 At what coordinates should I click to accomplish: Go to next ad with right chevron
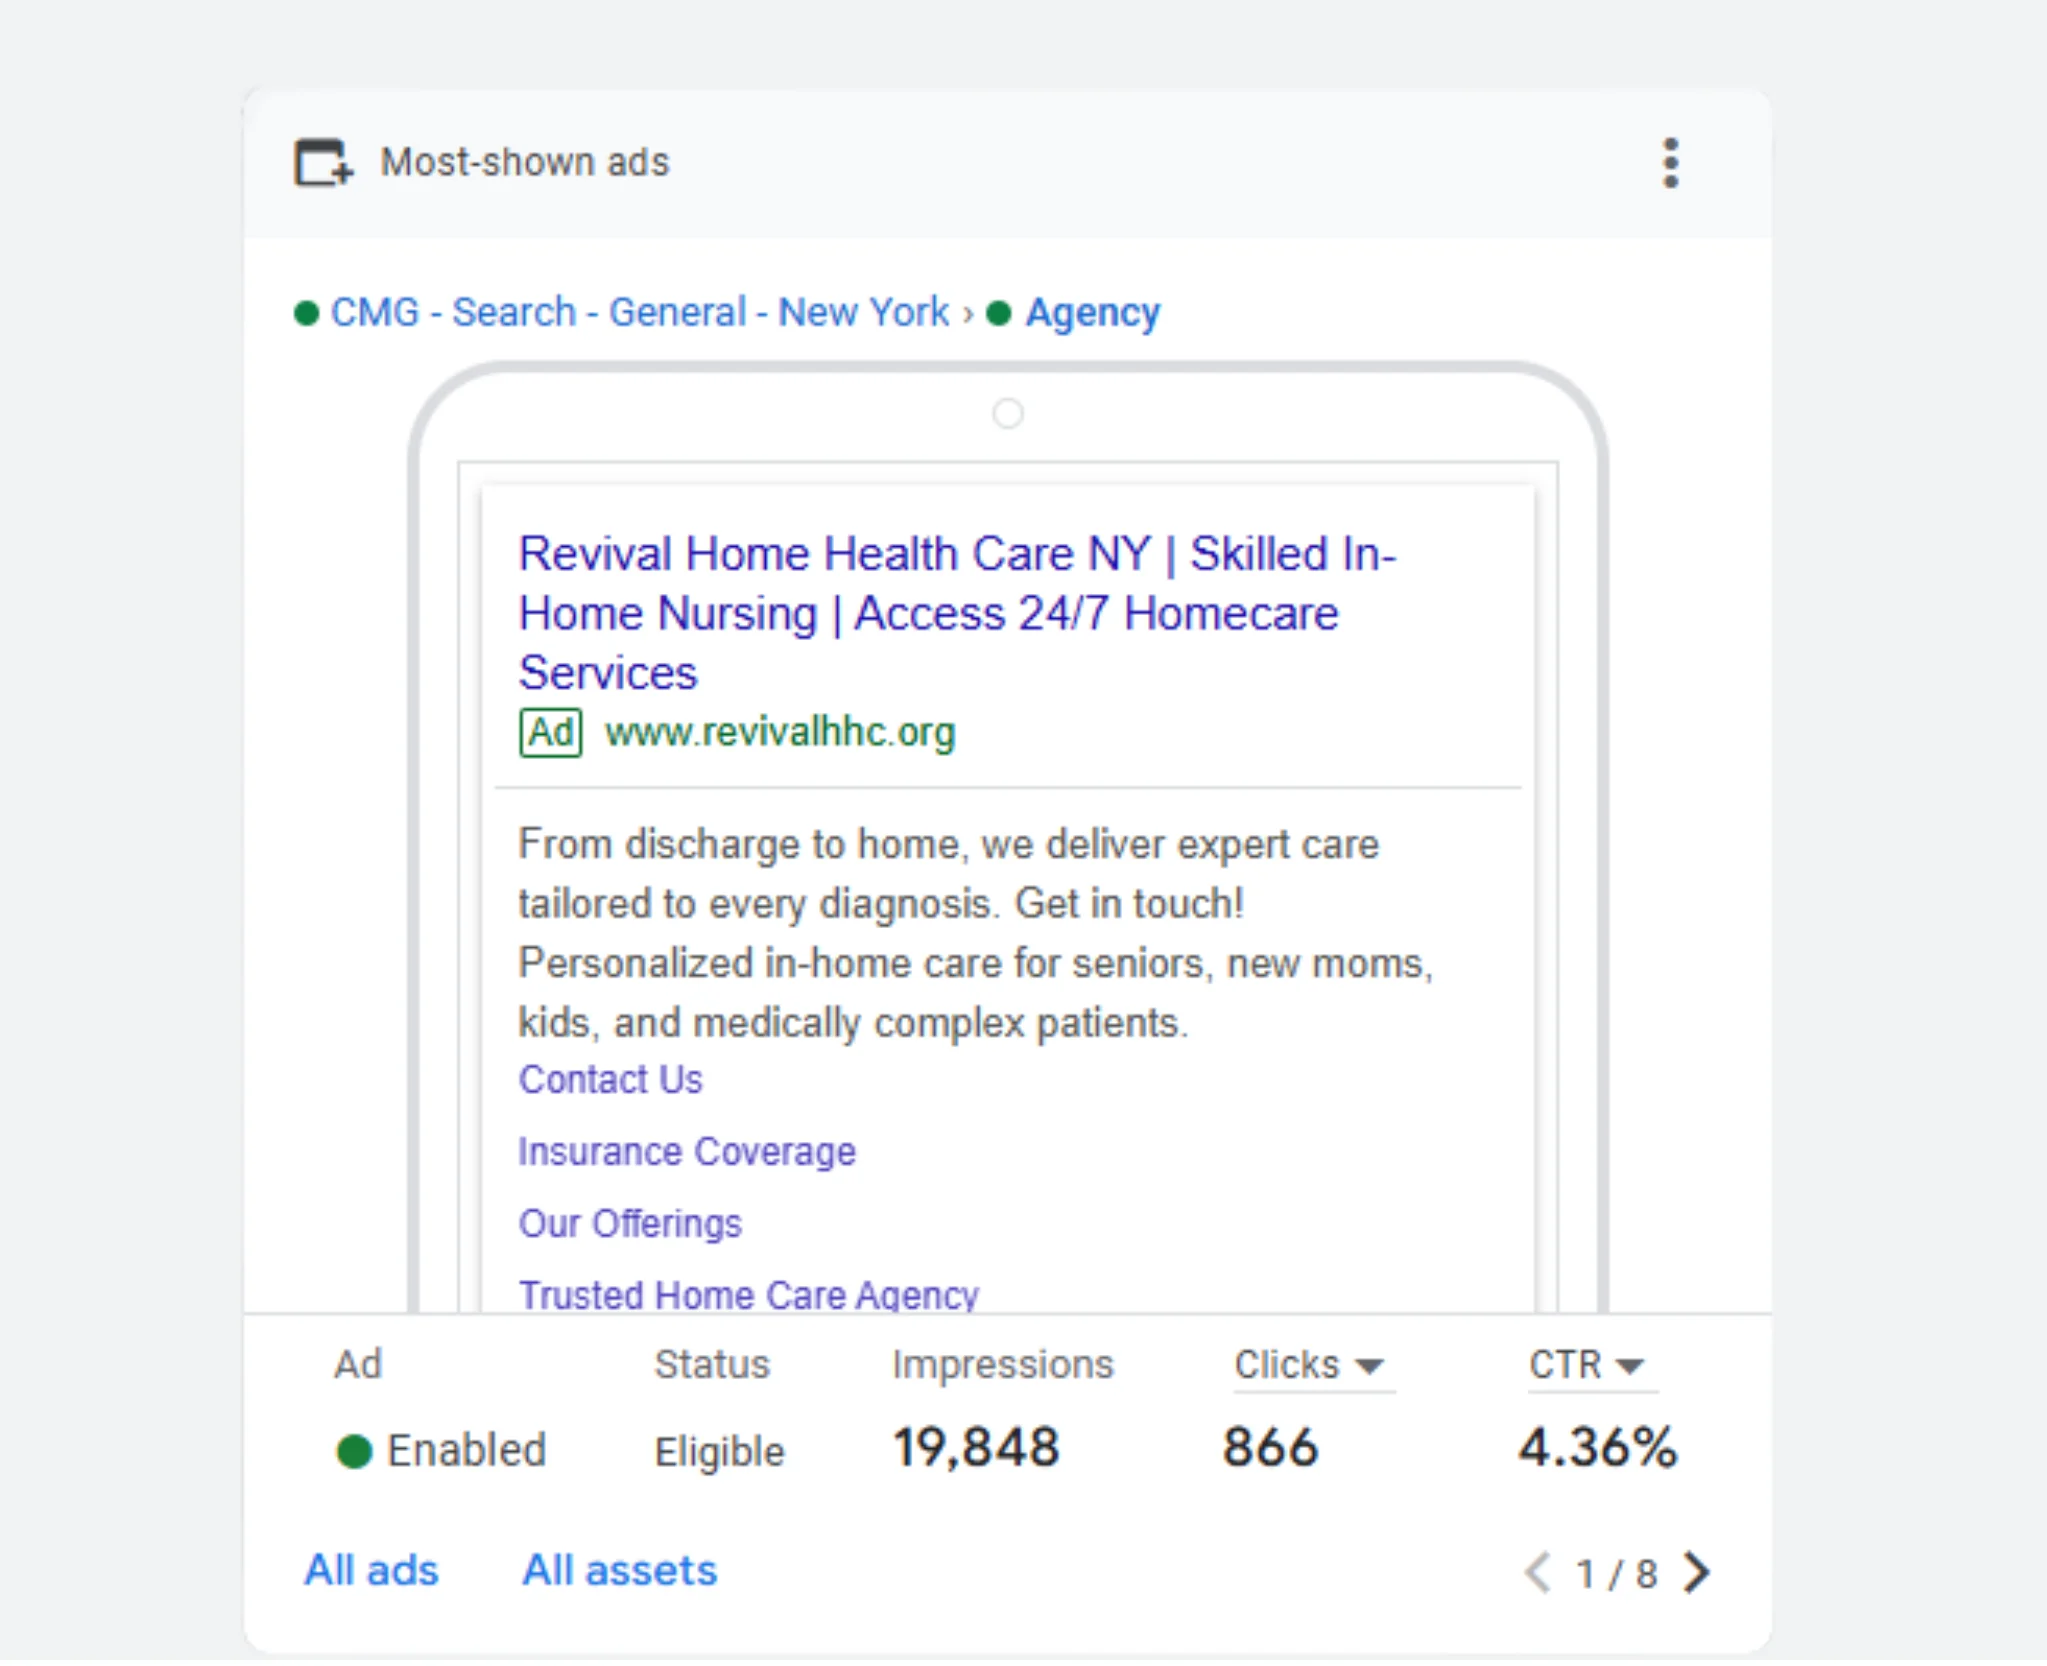1697,1572
